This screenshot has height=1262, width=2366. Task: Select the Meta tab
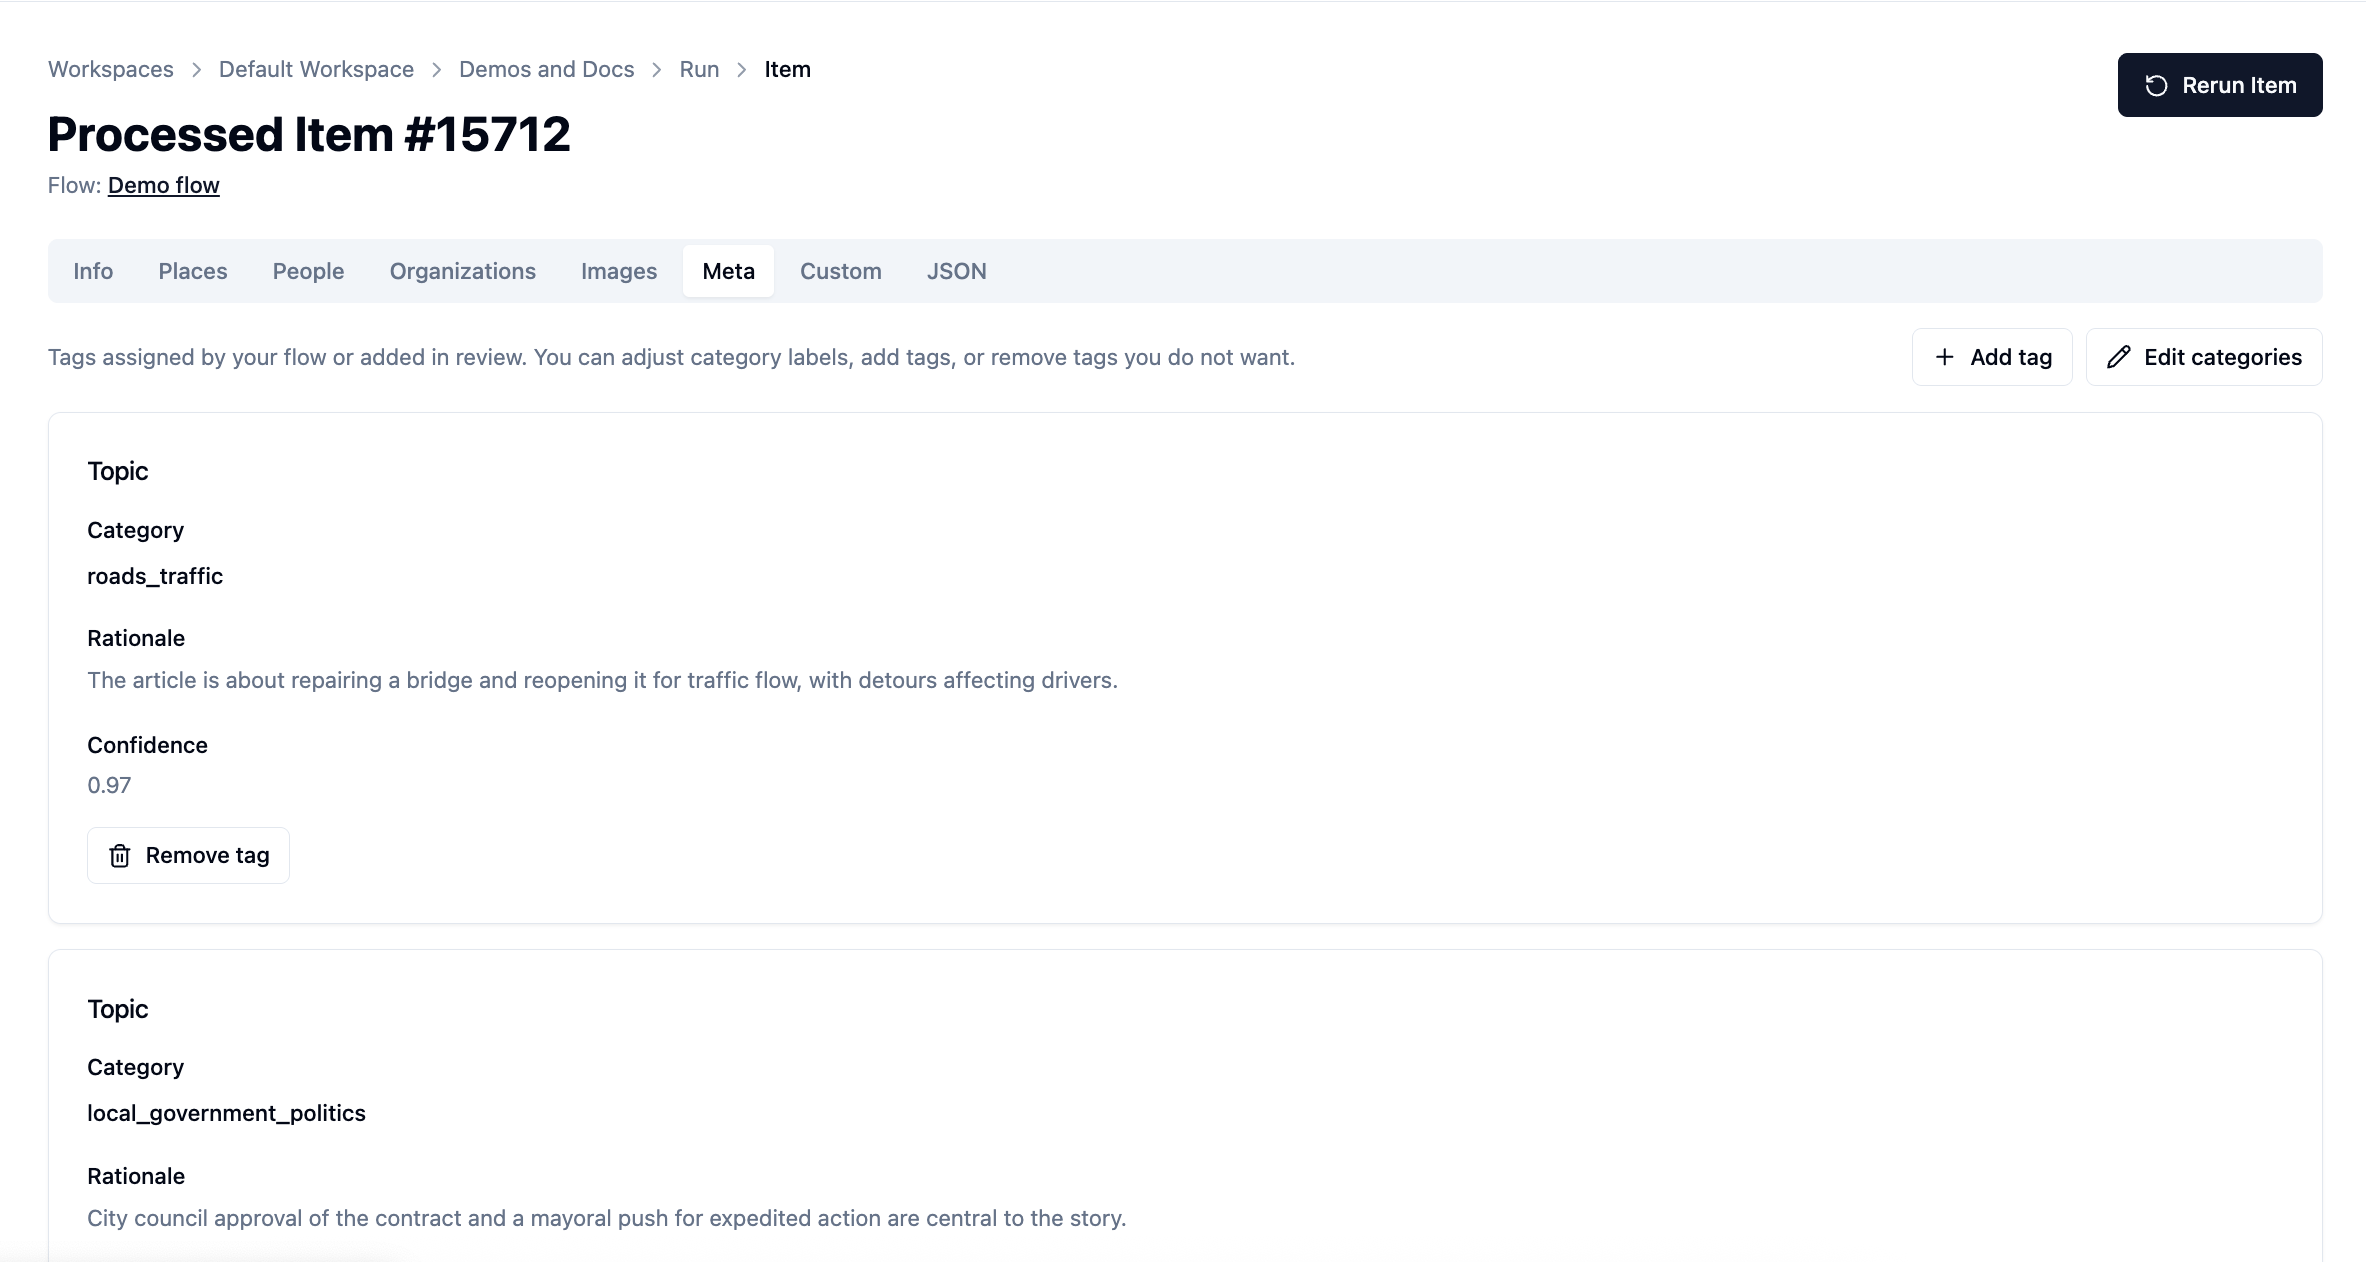[x=728, y=271]
